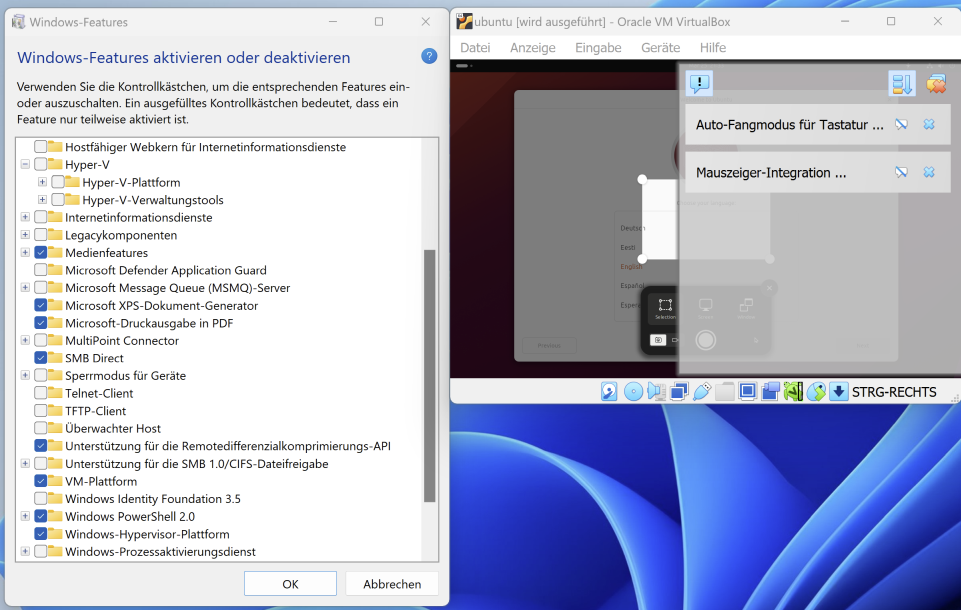Click the audio speaker icon in VirtualBox status bar
961x610 pixels.
tap(656, 392)
